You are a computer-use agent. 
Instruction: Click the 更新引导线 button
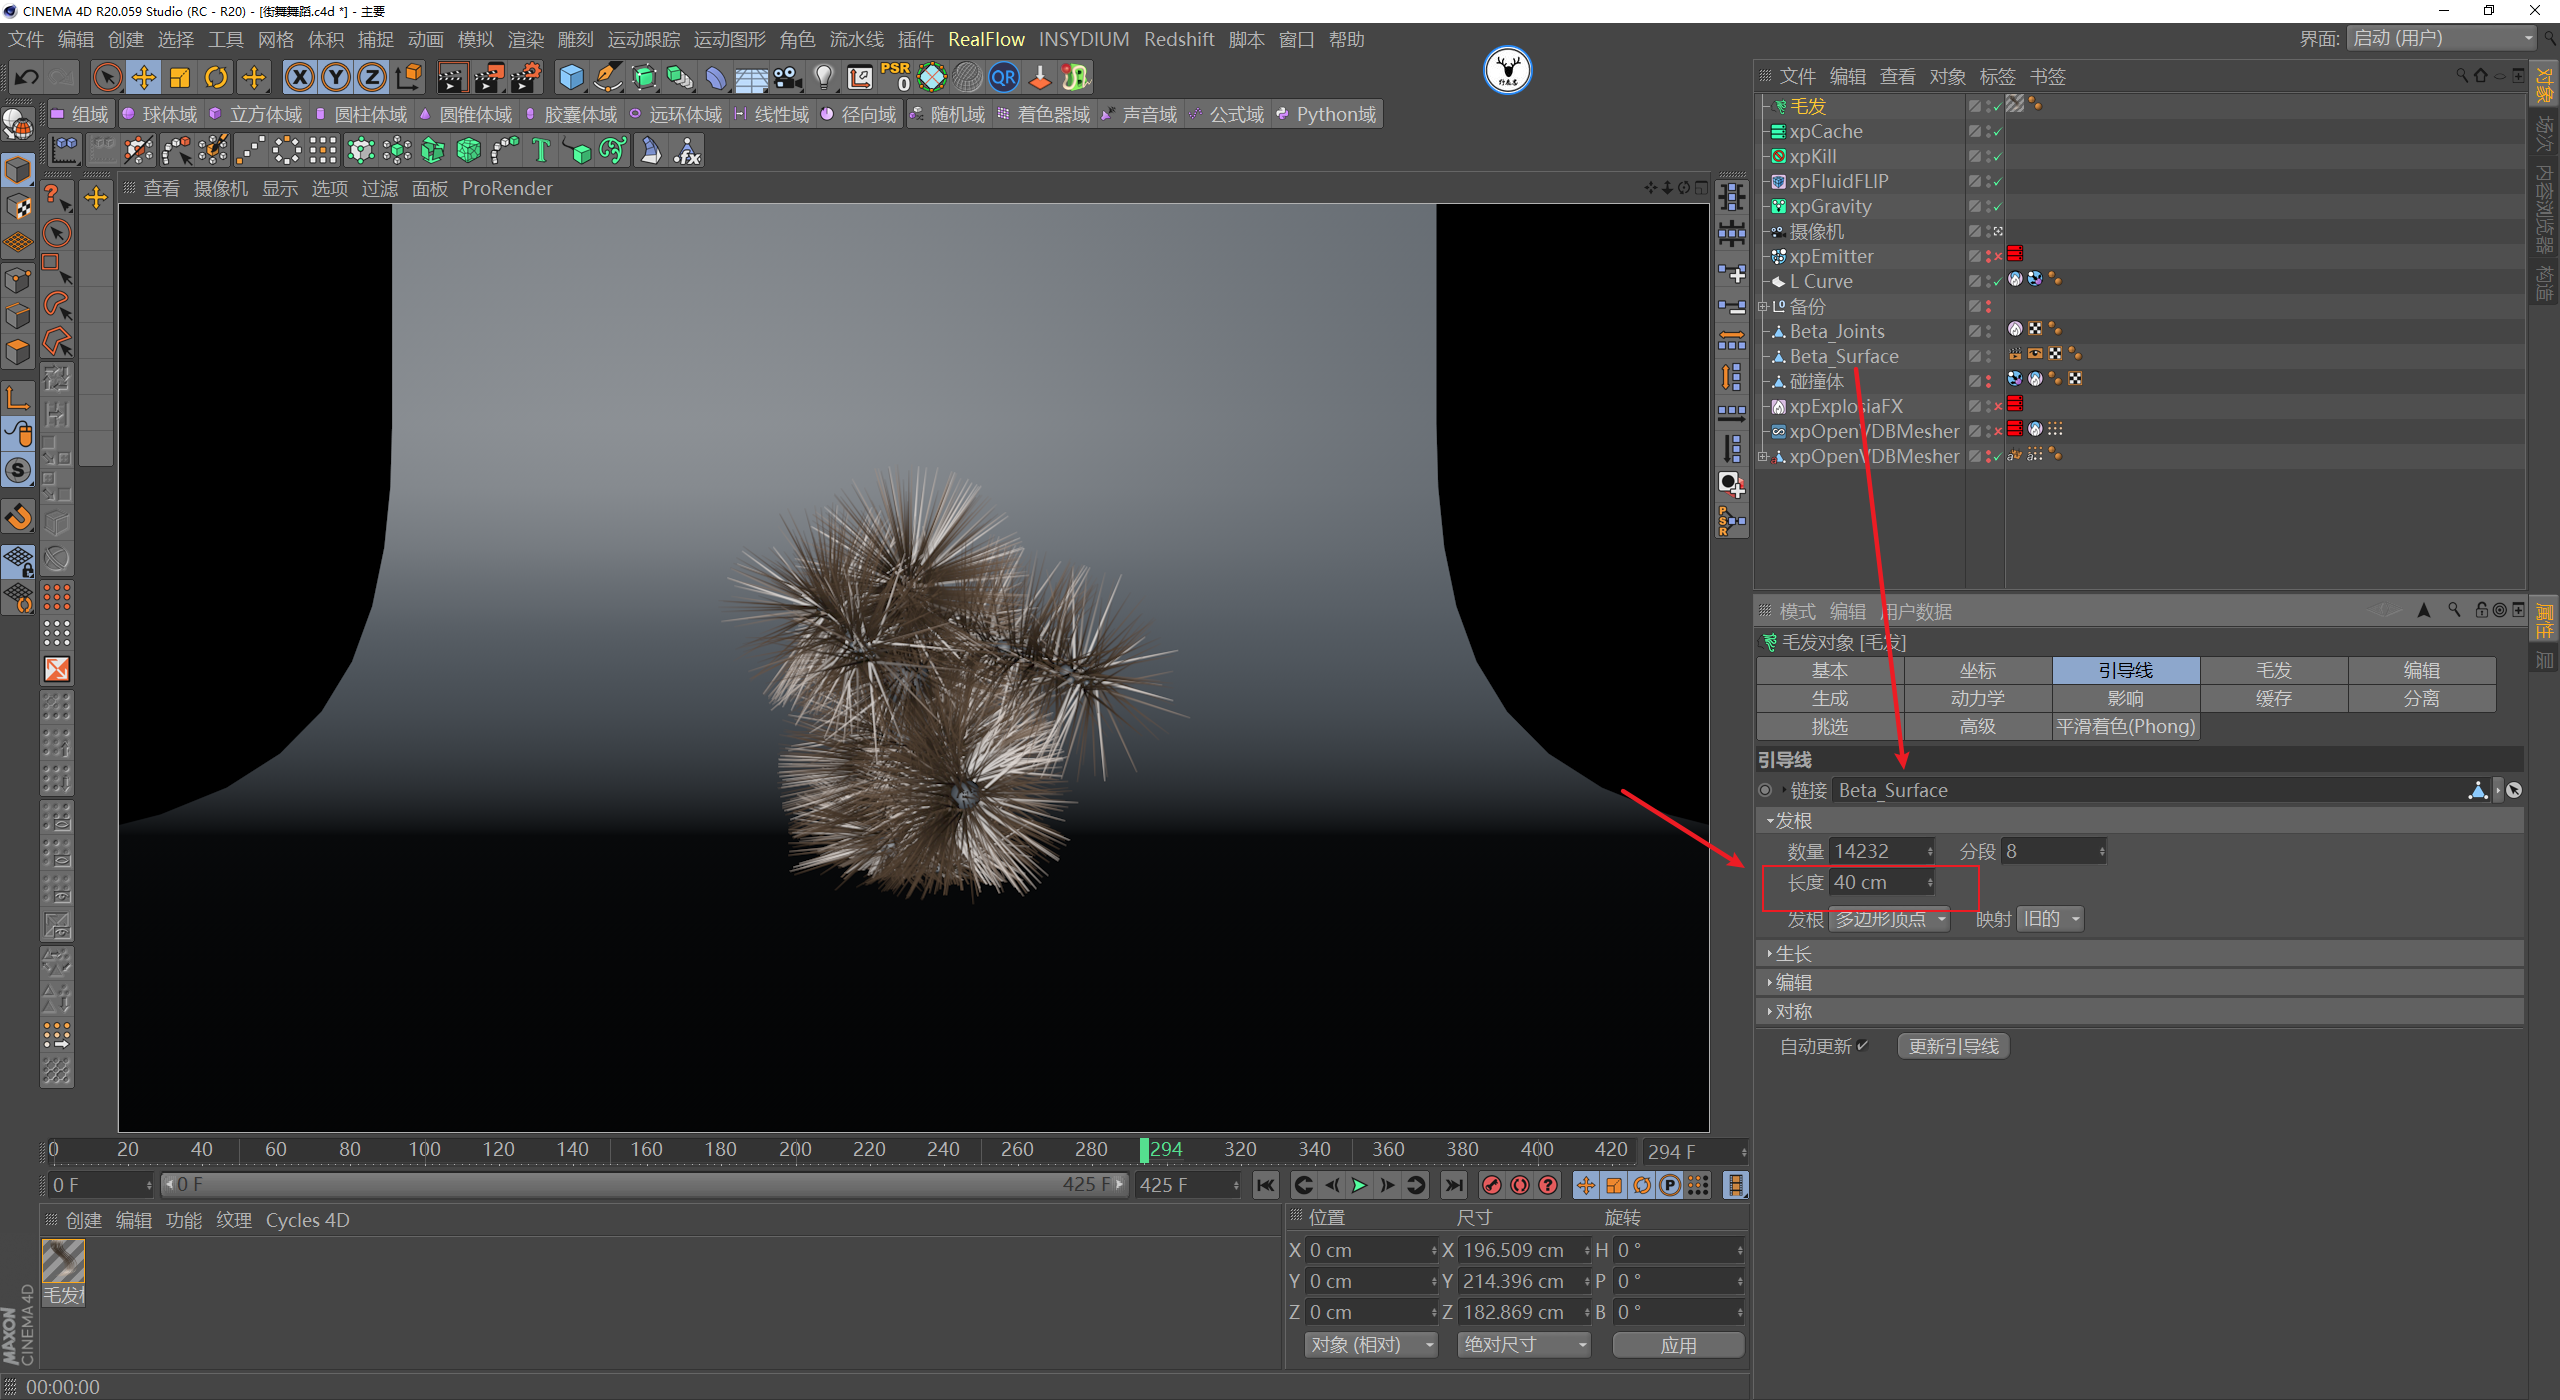(x=1953, y=1046)
